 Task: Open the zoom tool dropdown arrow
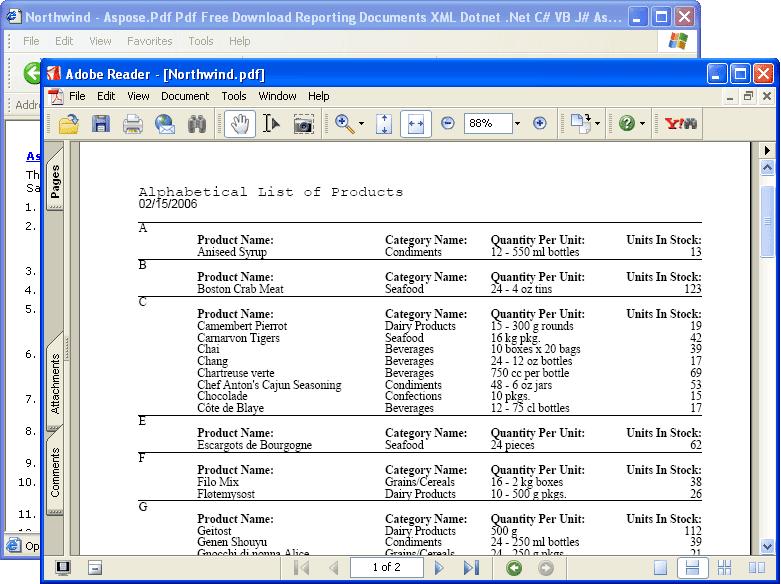pyautogui.click(x=361, y=124)
